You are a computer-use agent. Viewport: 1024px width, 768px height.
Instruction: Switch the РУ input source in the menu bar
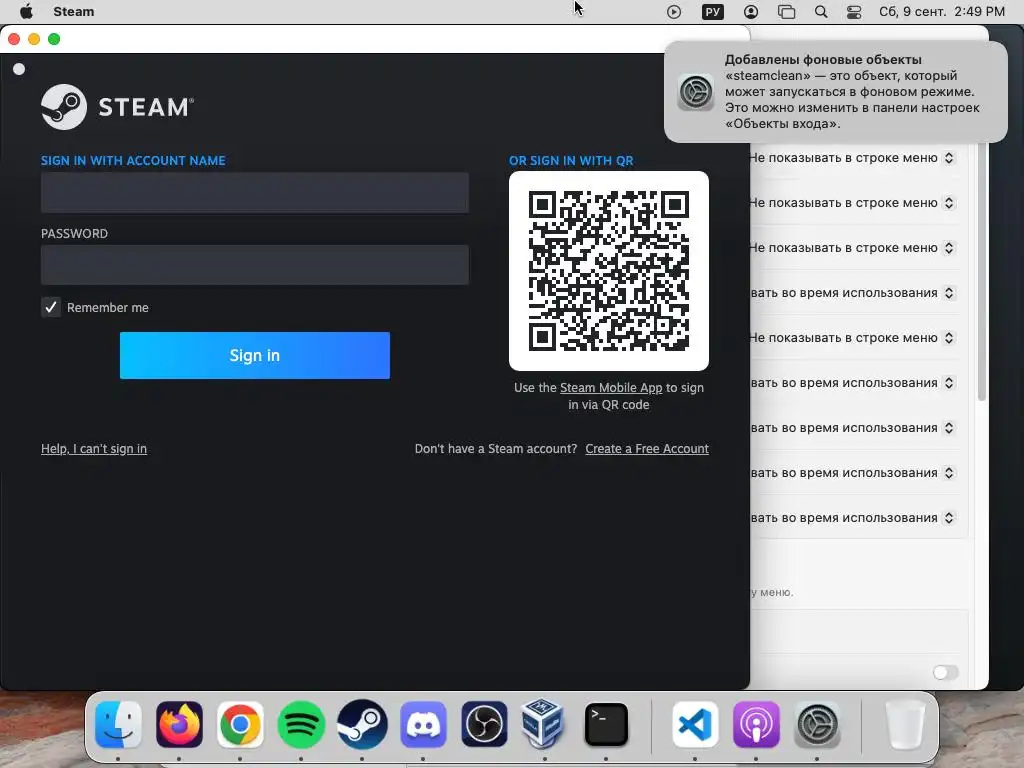point(712,12)
